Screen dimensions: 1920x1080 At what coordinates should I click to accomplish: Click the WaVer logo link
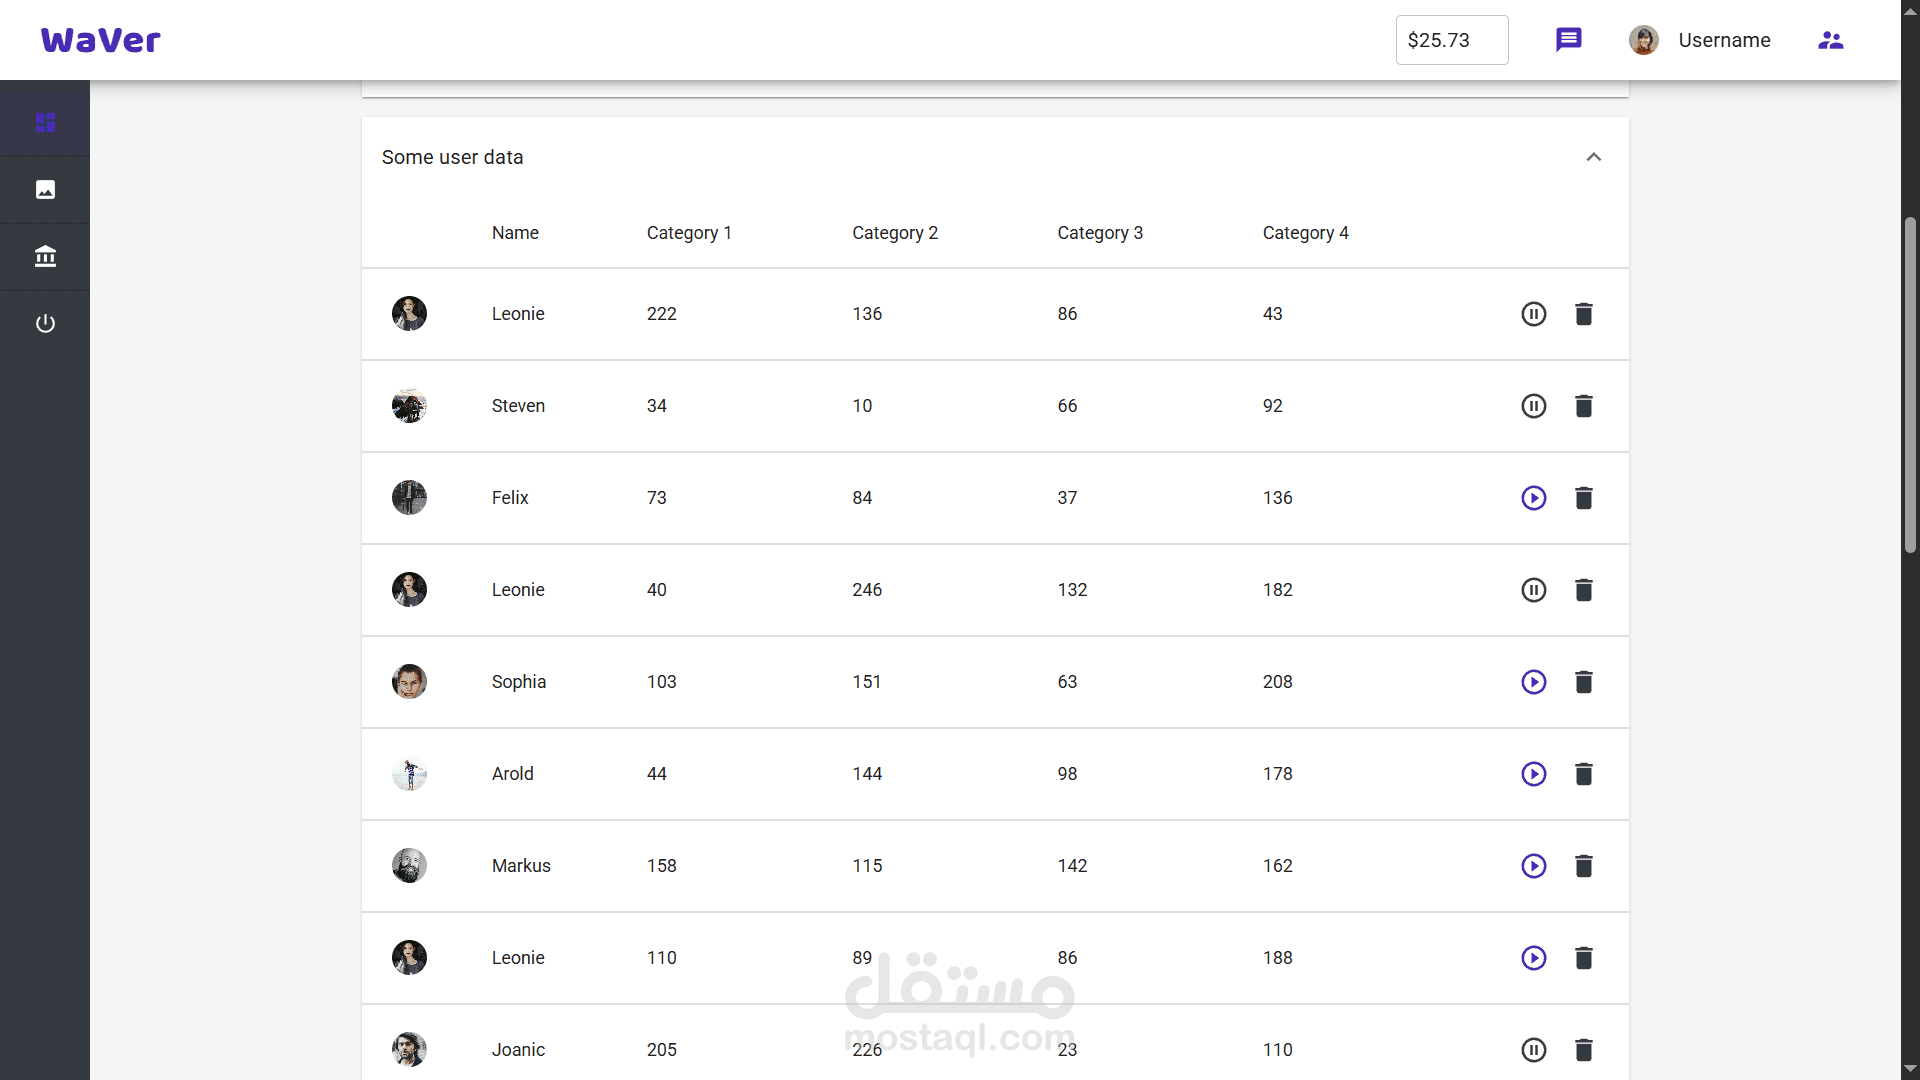100,40
